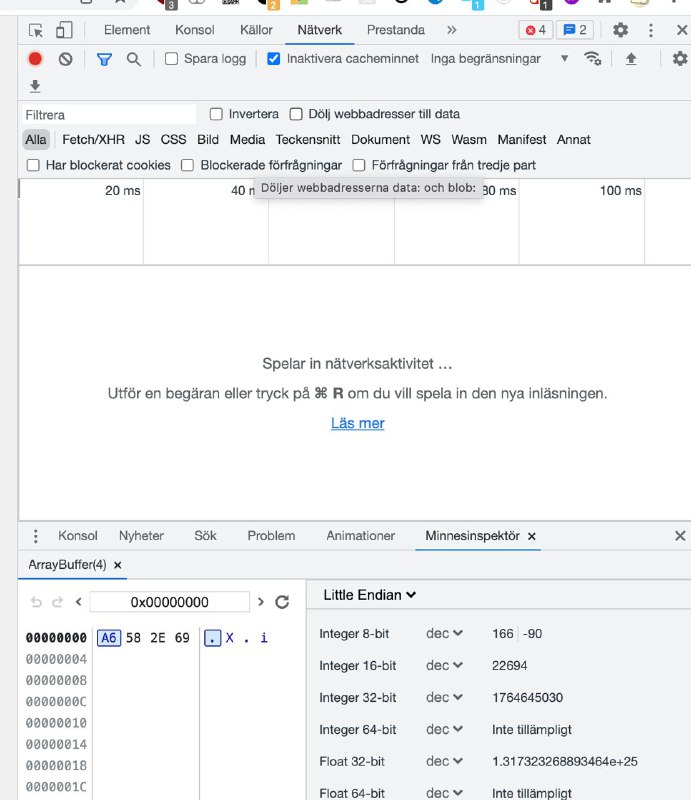This screenshot has height=800, width=691.
Task: Open the Animationer drawer tab
Action: tap(360, 536)
